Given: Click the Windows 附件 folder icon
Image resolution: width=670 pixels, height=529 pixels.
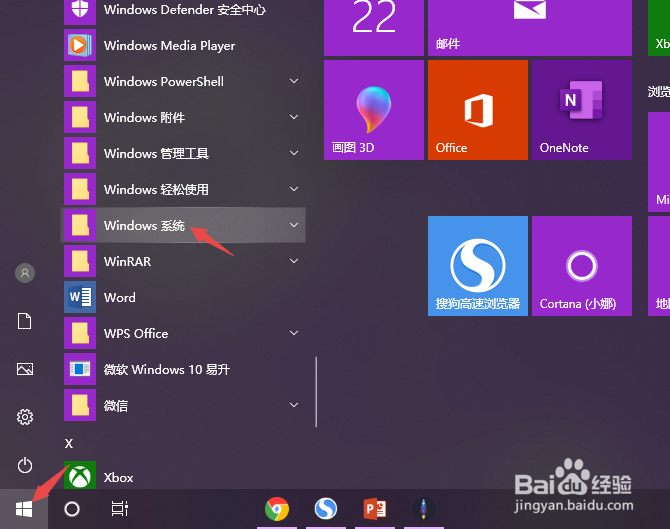Looking at the screenshot, I should click(80, 117).
